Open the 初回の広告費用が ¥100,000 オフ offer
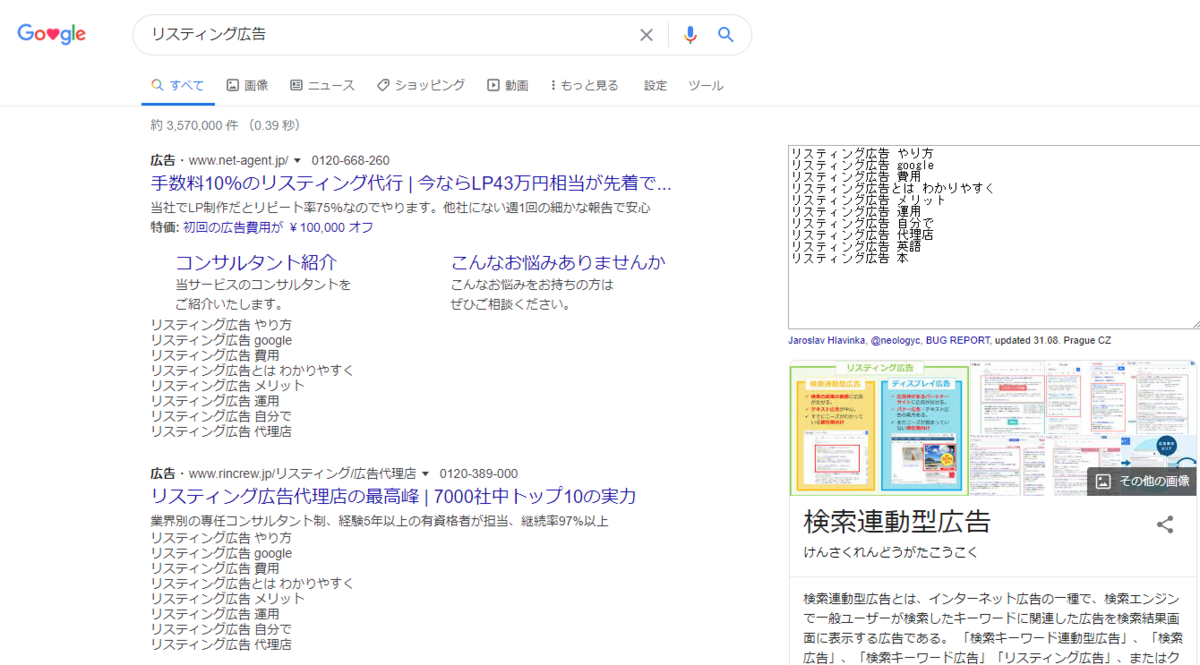The image size is (1200, 665). [x=278, y=227]
